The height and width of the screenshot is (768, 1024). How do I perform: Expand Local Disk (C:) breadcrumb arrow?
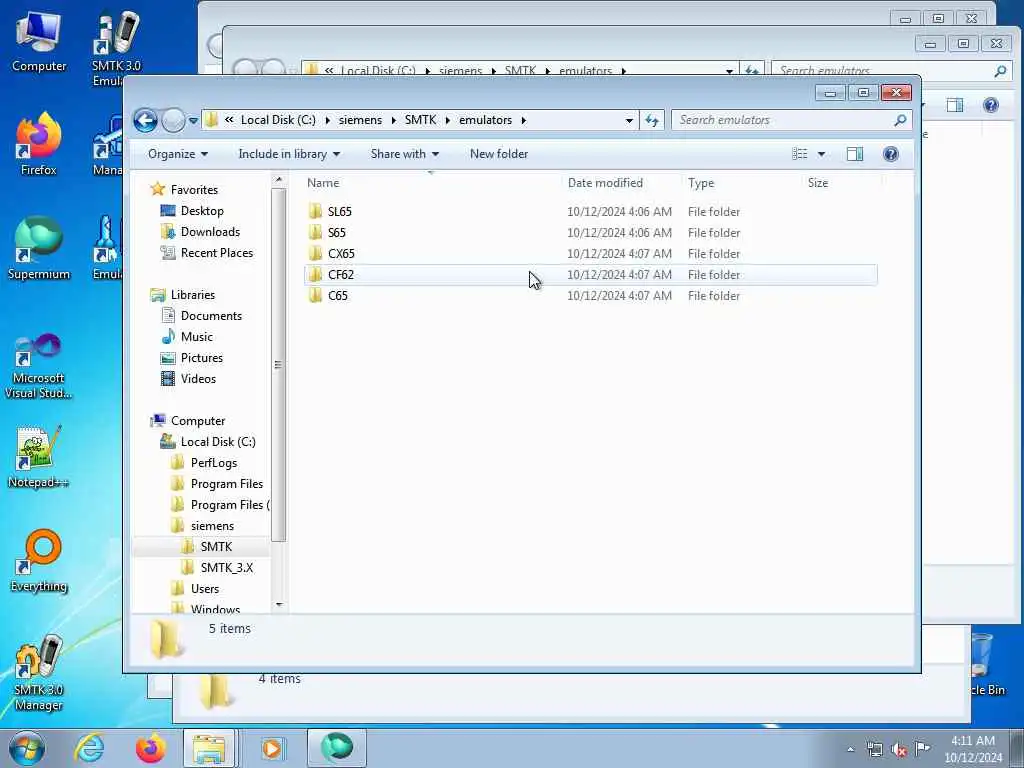327,120
